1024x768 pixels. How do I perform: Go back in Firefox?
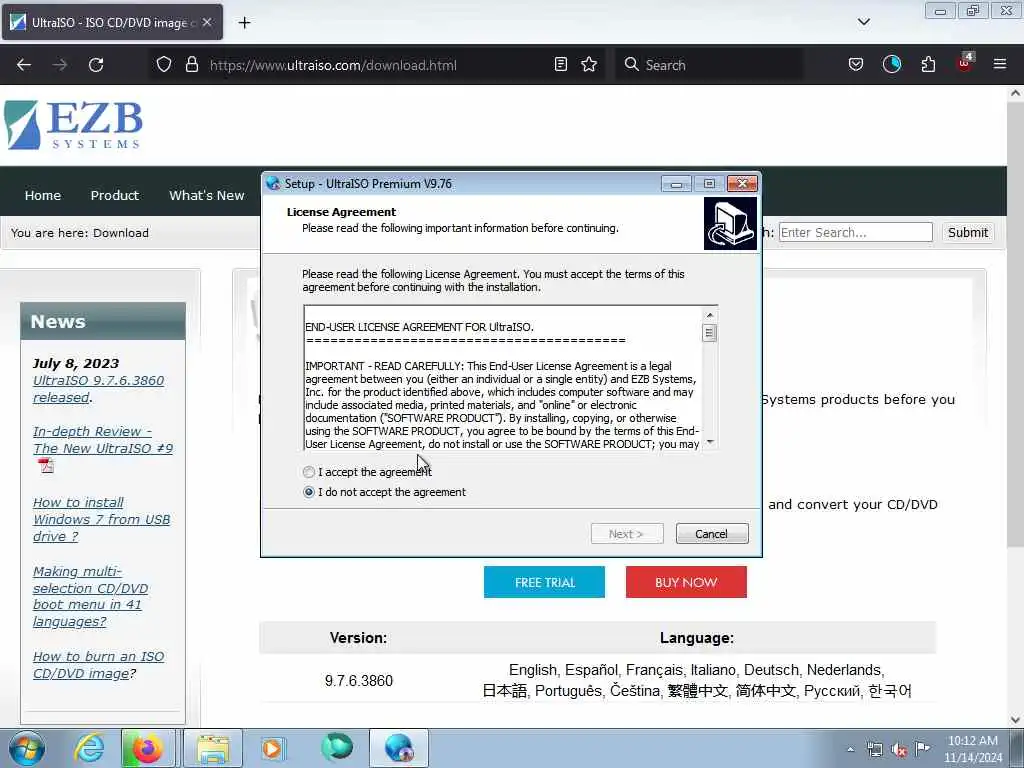[x=24, y=65]
